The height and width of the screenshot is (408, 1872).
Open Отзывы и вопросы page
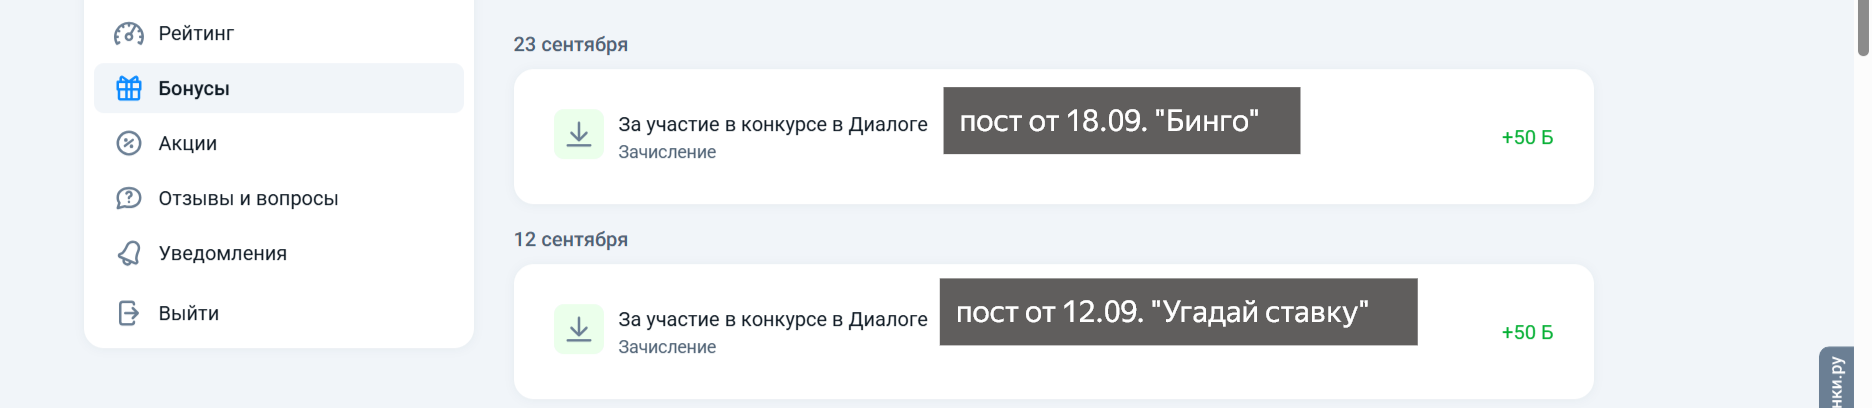[x=279, y=198]
